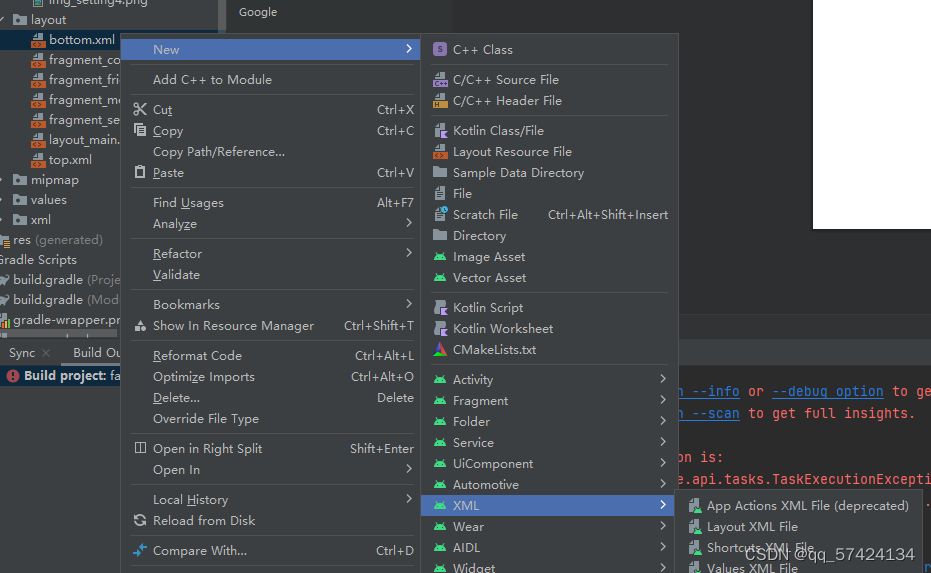This screenshot has width=931, height=573.
Task: Open the Automotive submenu item
Action: (x=547, y=485)
